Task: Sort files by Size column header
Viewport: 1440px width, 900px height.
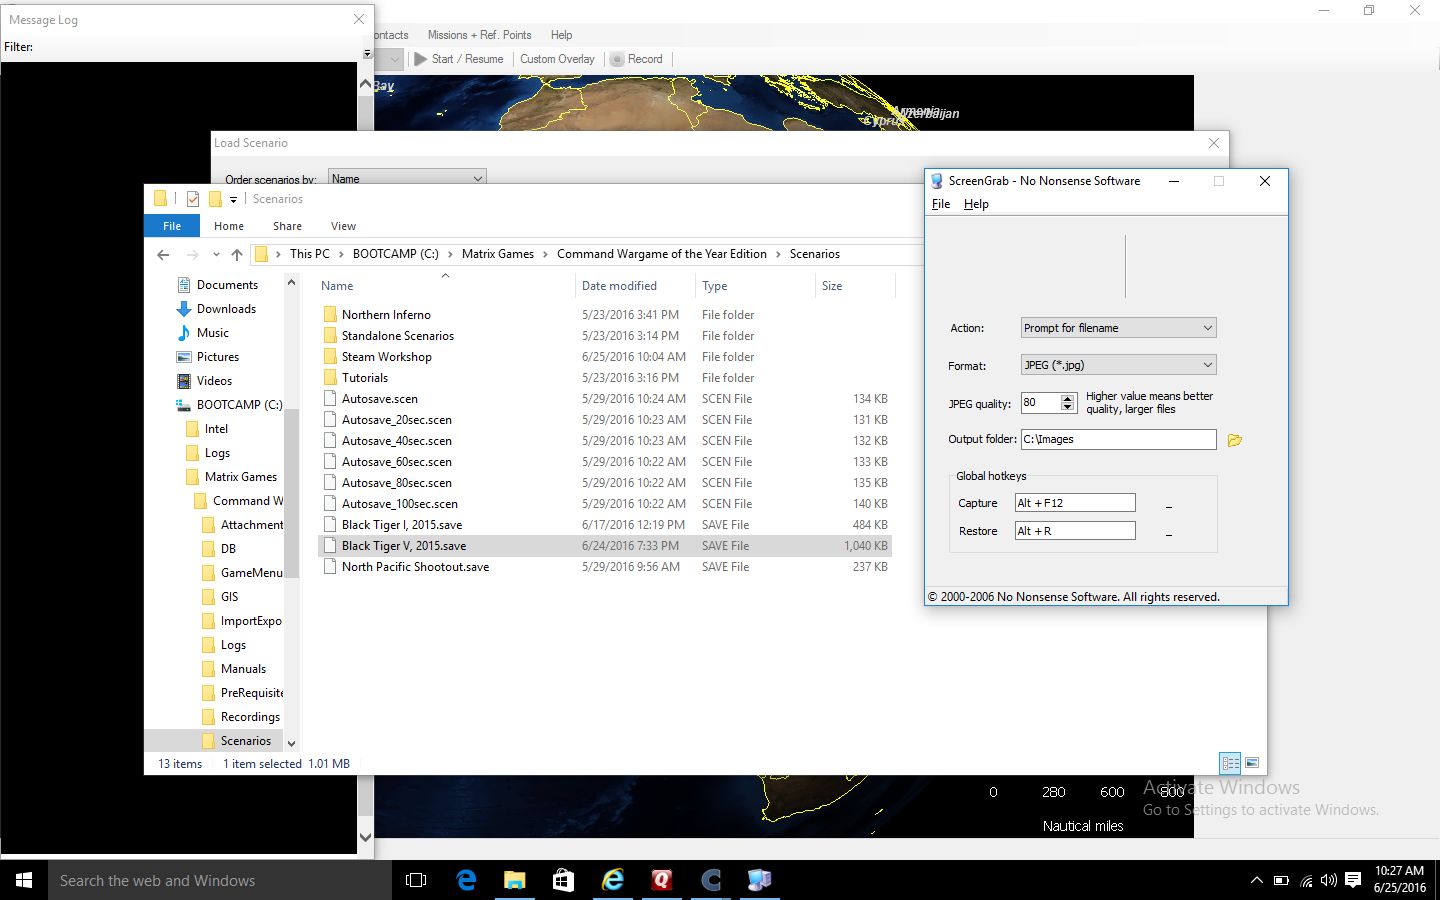Action: [832, 286]
